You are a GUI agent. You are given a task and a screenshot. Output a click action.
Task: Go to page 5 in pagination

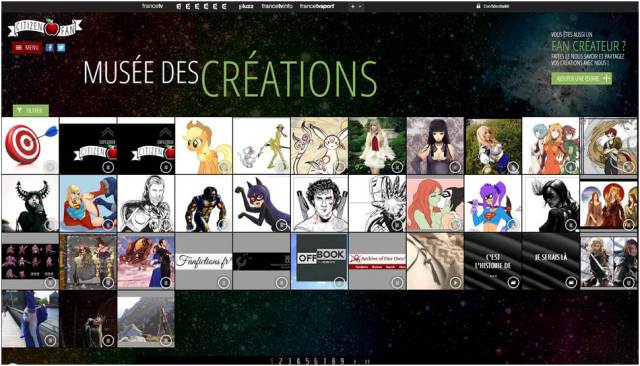click(x=306, y=361)
